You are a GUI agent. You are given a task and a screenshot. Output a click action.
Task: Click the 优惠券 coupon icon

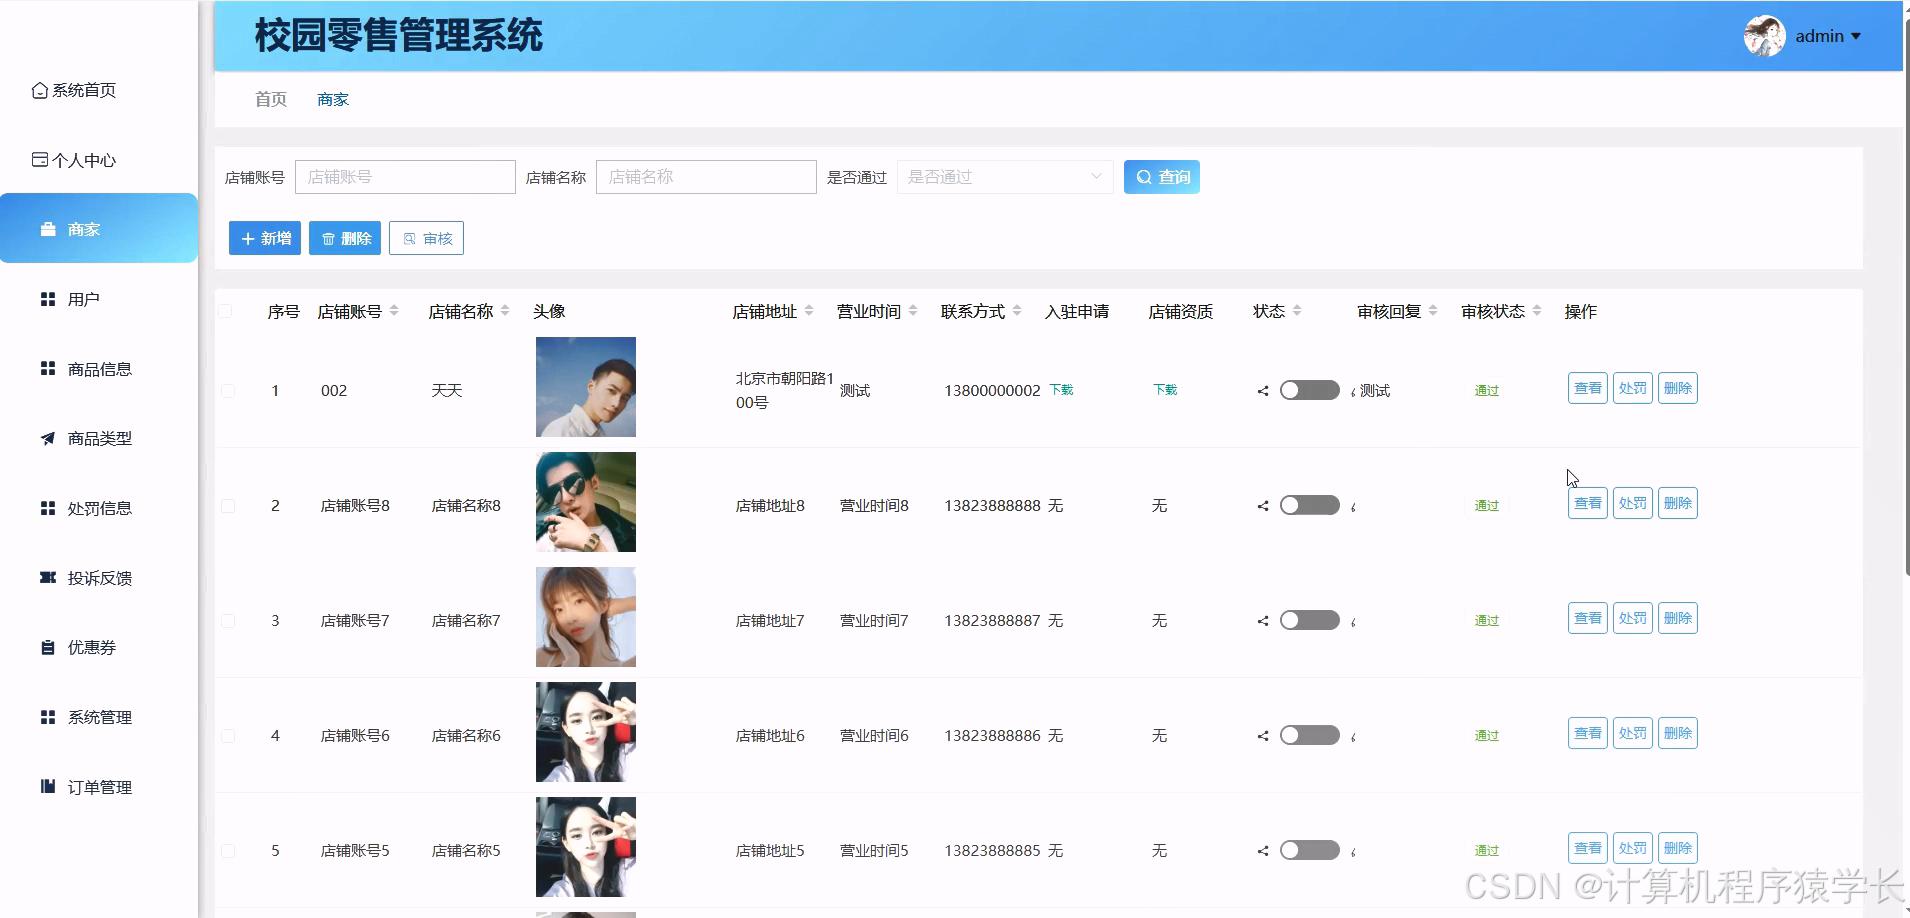pyautogui.click(x=47, y=647)
